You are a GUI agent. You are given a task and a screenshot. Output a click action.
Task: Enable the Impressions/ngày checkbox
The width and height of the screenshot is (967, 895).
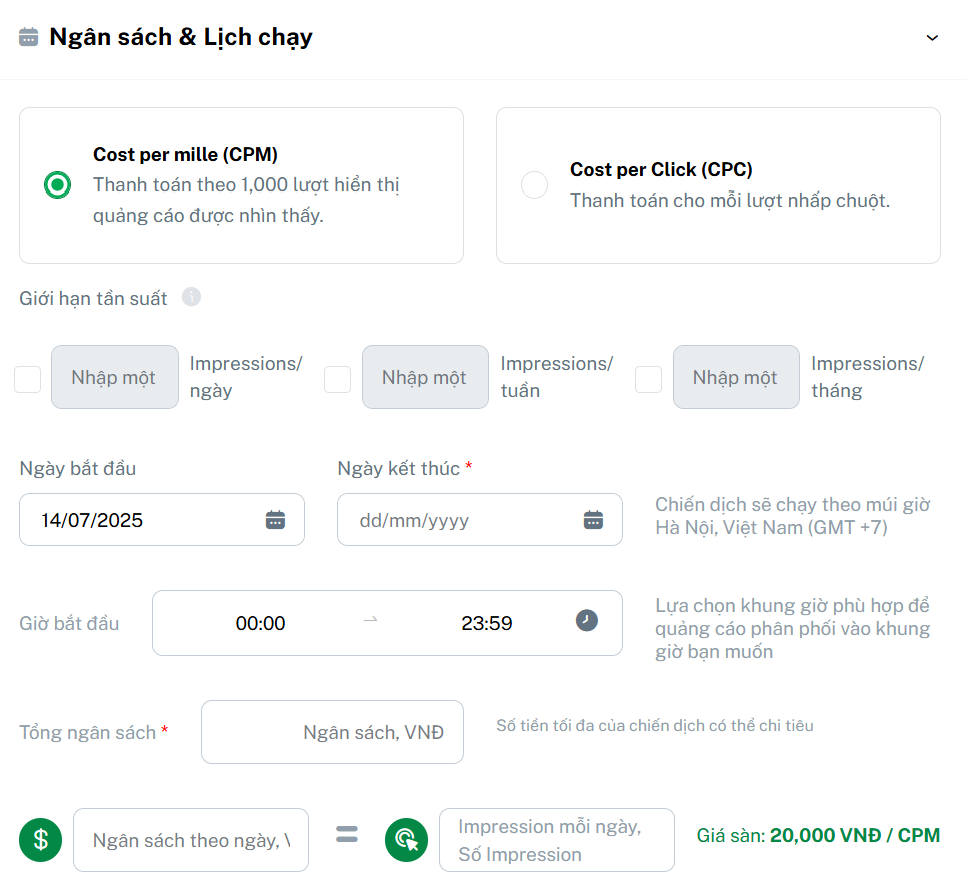[x=28, y=379]
